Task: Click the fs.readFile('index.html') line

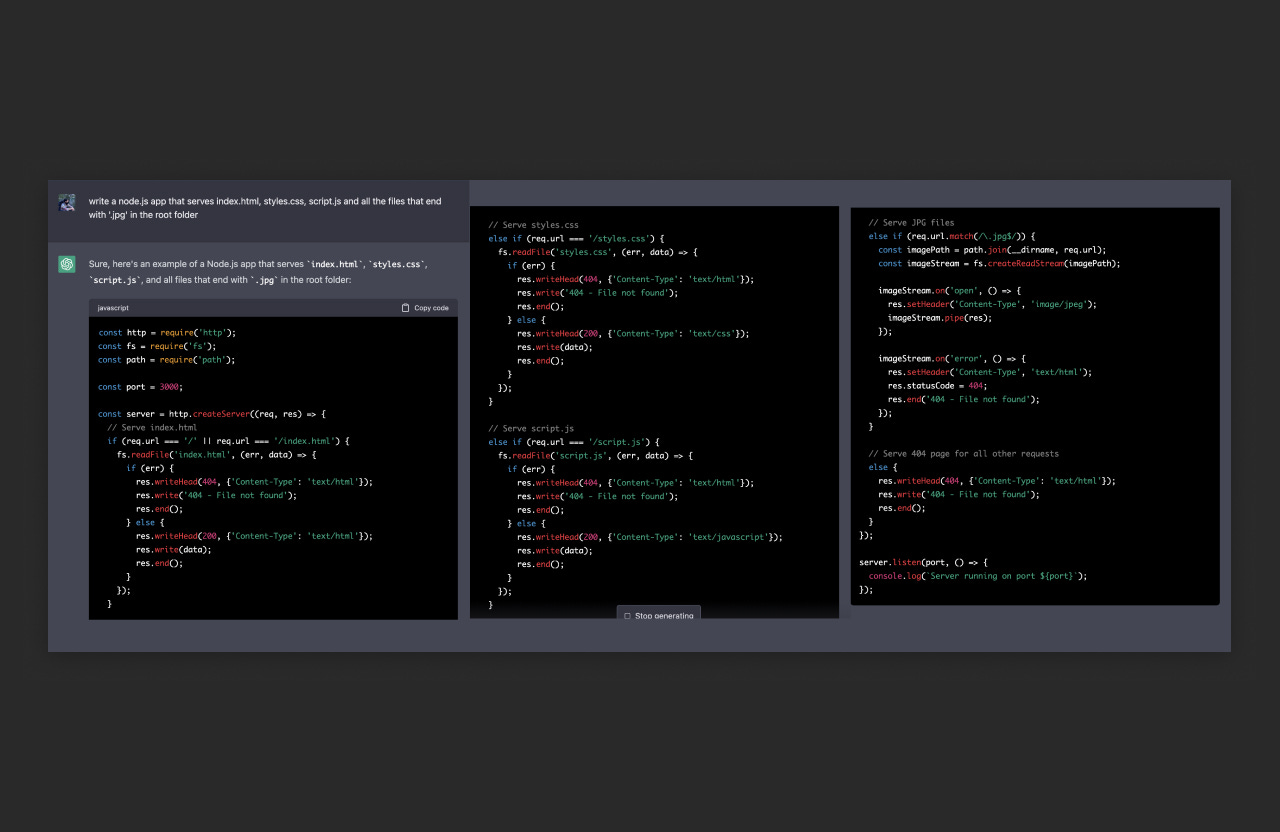Action: click(x=217, y=454)
